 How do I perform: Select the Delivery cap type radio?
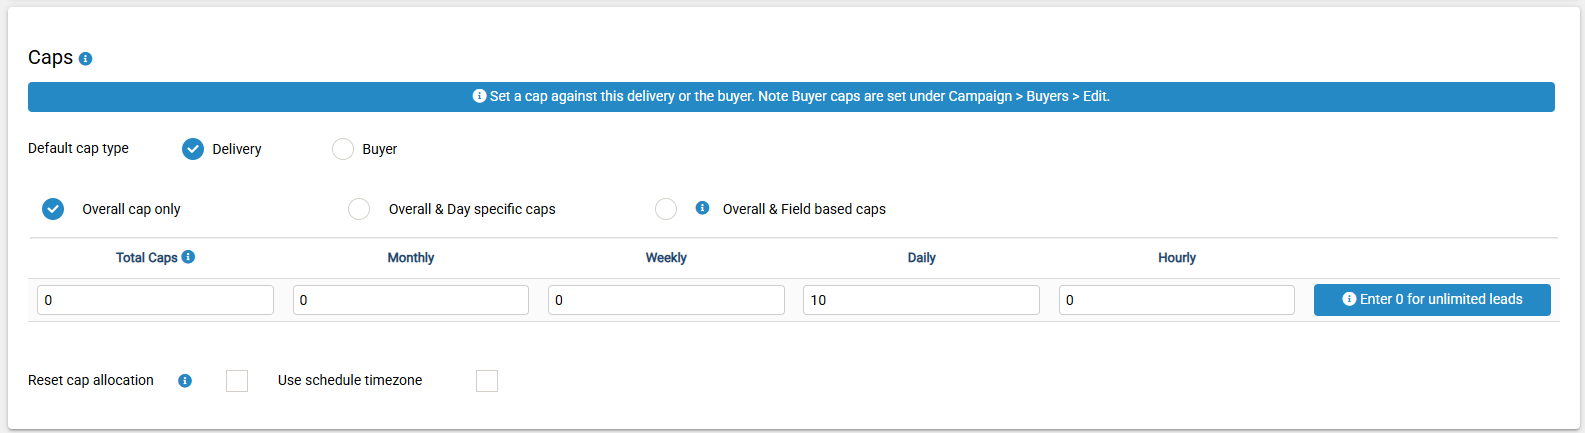pos(193,149)
